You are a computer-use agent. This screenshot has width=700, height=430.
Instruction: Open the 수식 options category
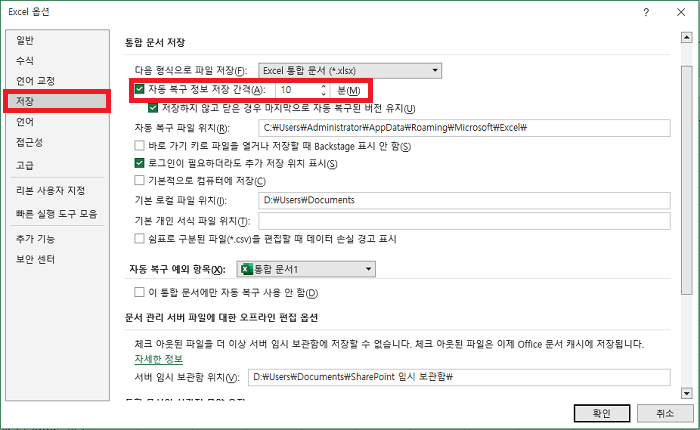(25, 60)
